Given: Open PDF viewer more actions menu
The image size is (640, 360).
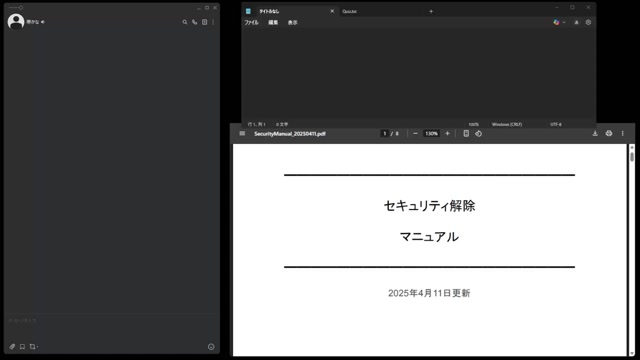Looking at the screenshot, I should point(622,133).
